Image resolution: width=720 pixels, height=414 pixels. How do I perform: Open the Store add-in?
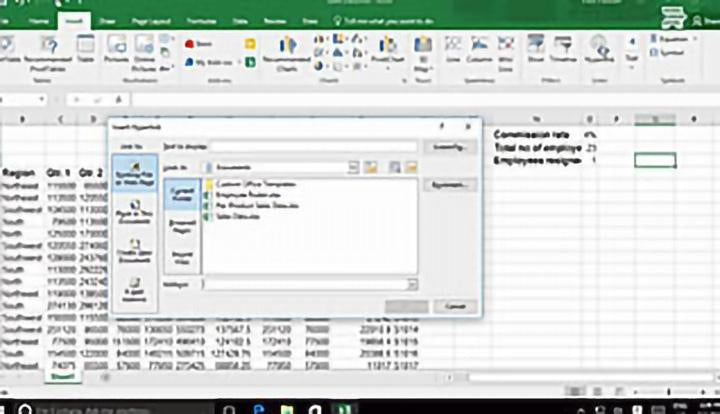(x=198, y=44)
